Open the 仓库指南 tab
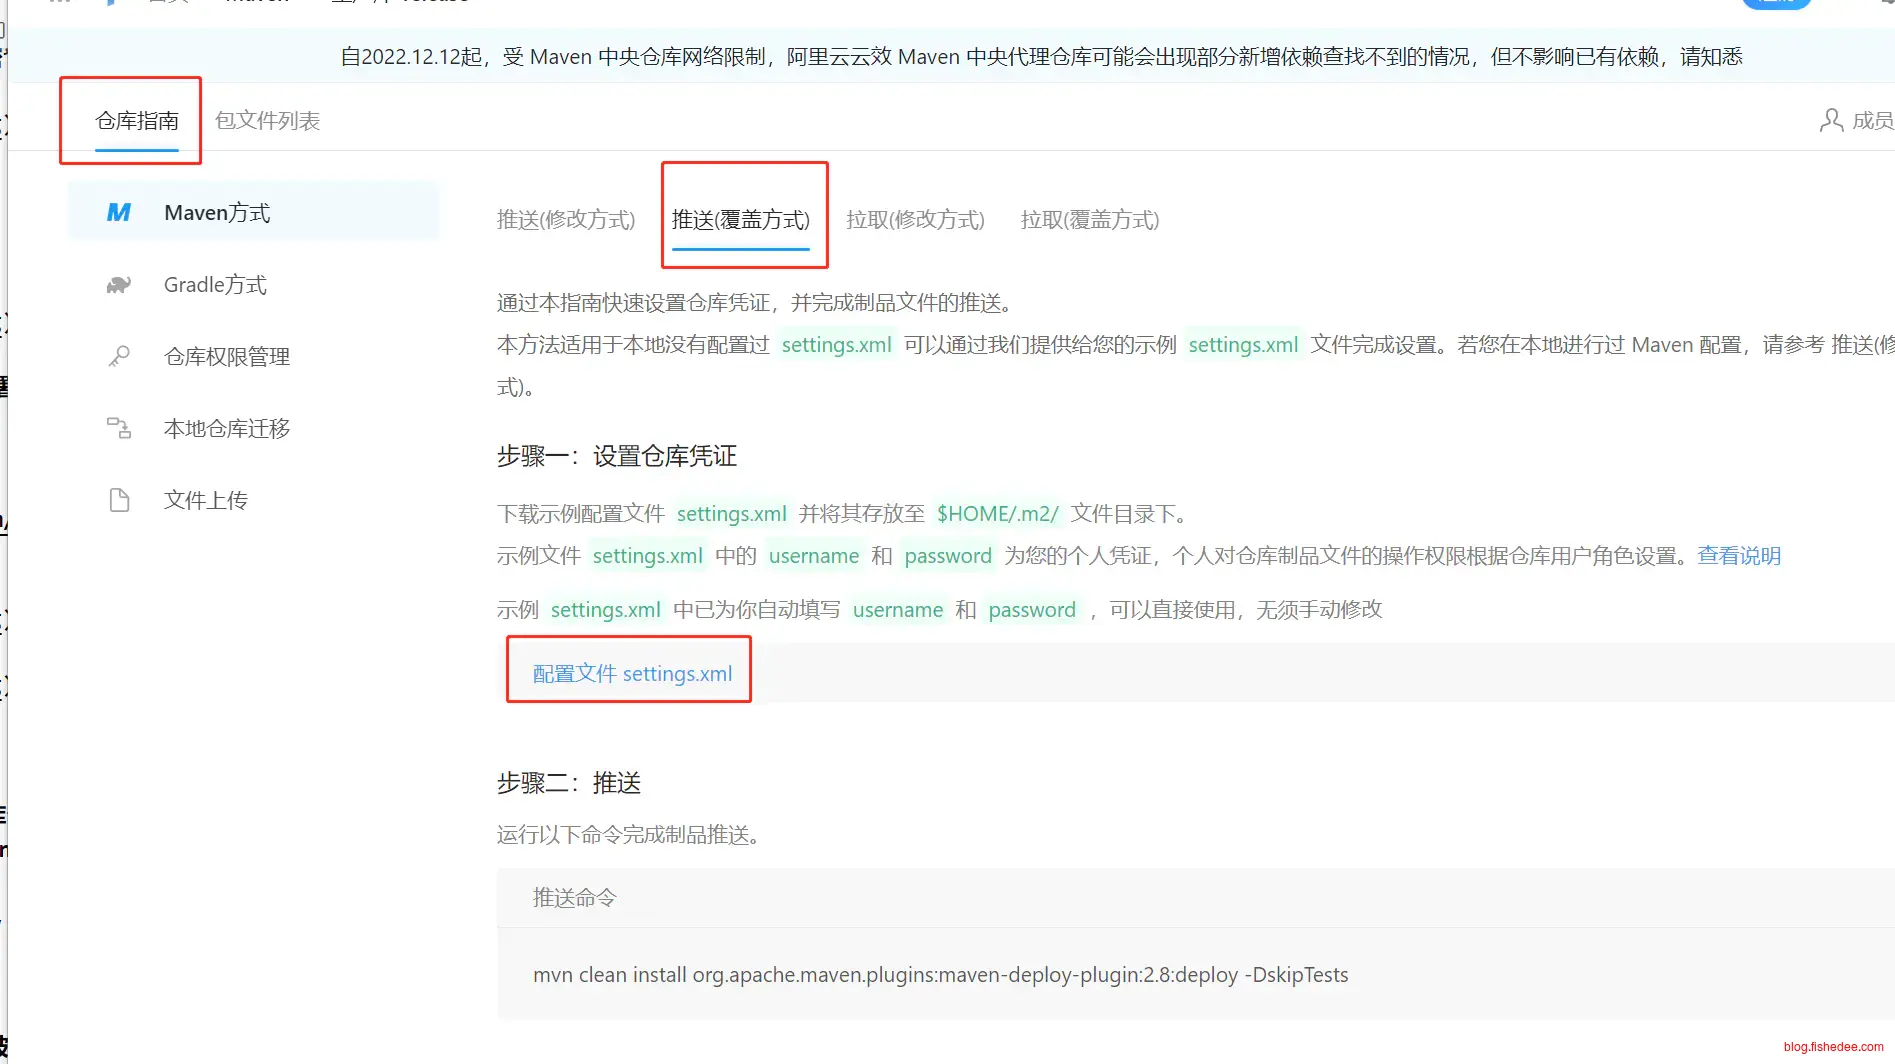Screen dimensions: 1895x1064 click(x=137, y=121)
